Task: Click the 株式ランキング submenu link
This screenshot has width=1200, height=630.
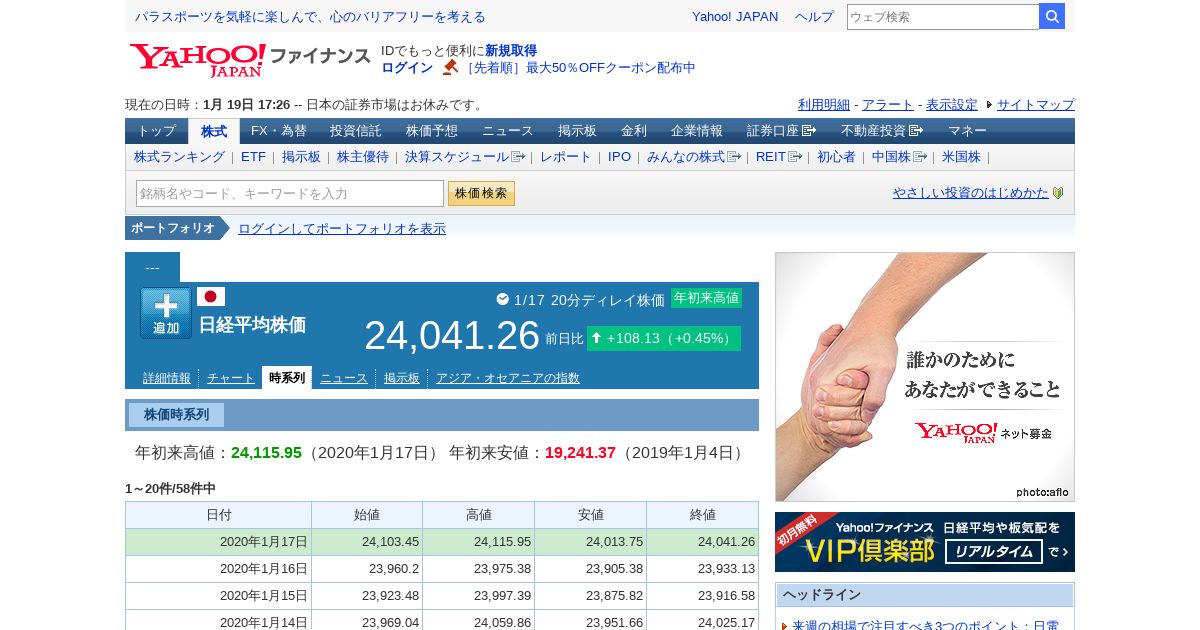Action: pos(180,157)
